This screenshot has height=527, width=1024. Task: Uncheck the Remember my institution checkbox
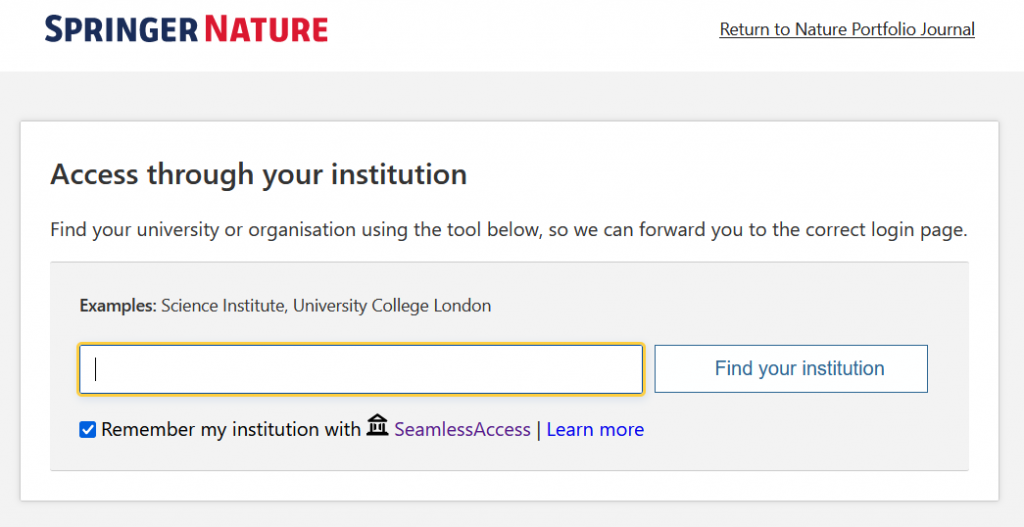tap(88, 430)
